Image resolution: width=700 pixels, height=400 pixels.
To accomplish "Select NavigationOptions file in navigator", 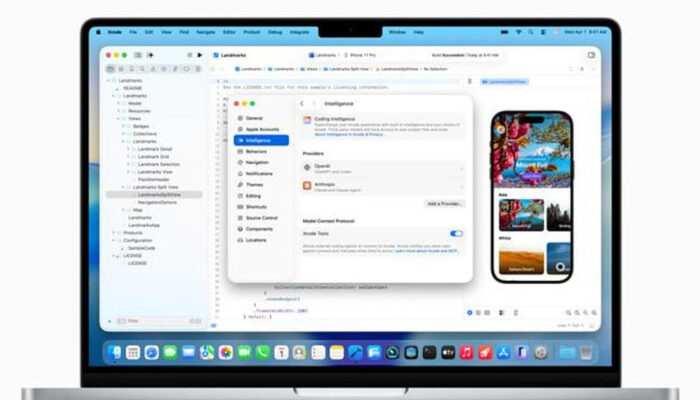I will tap(157, 202).
